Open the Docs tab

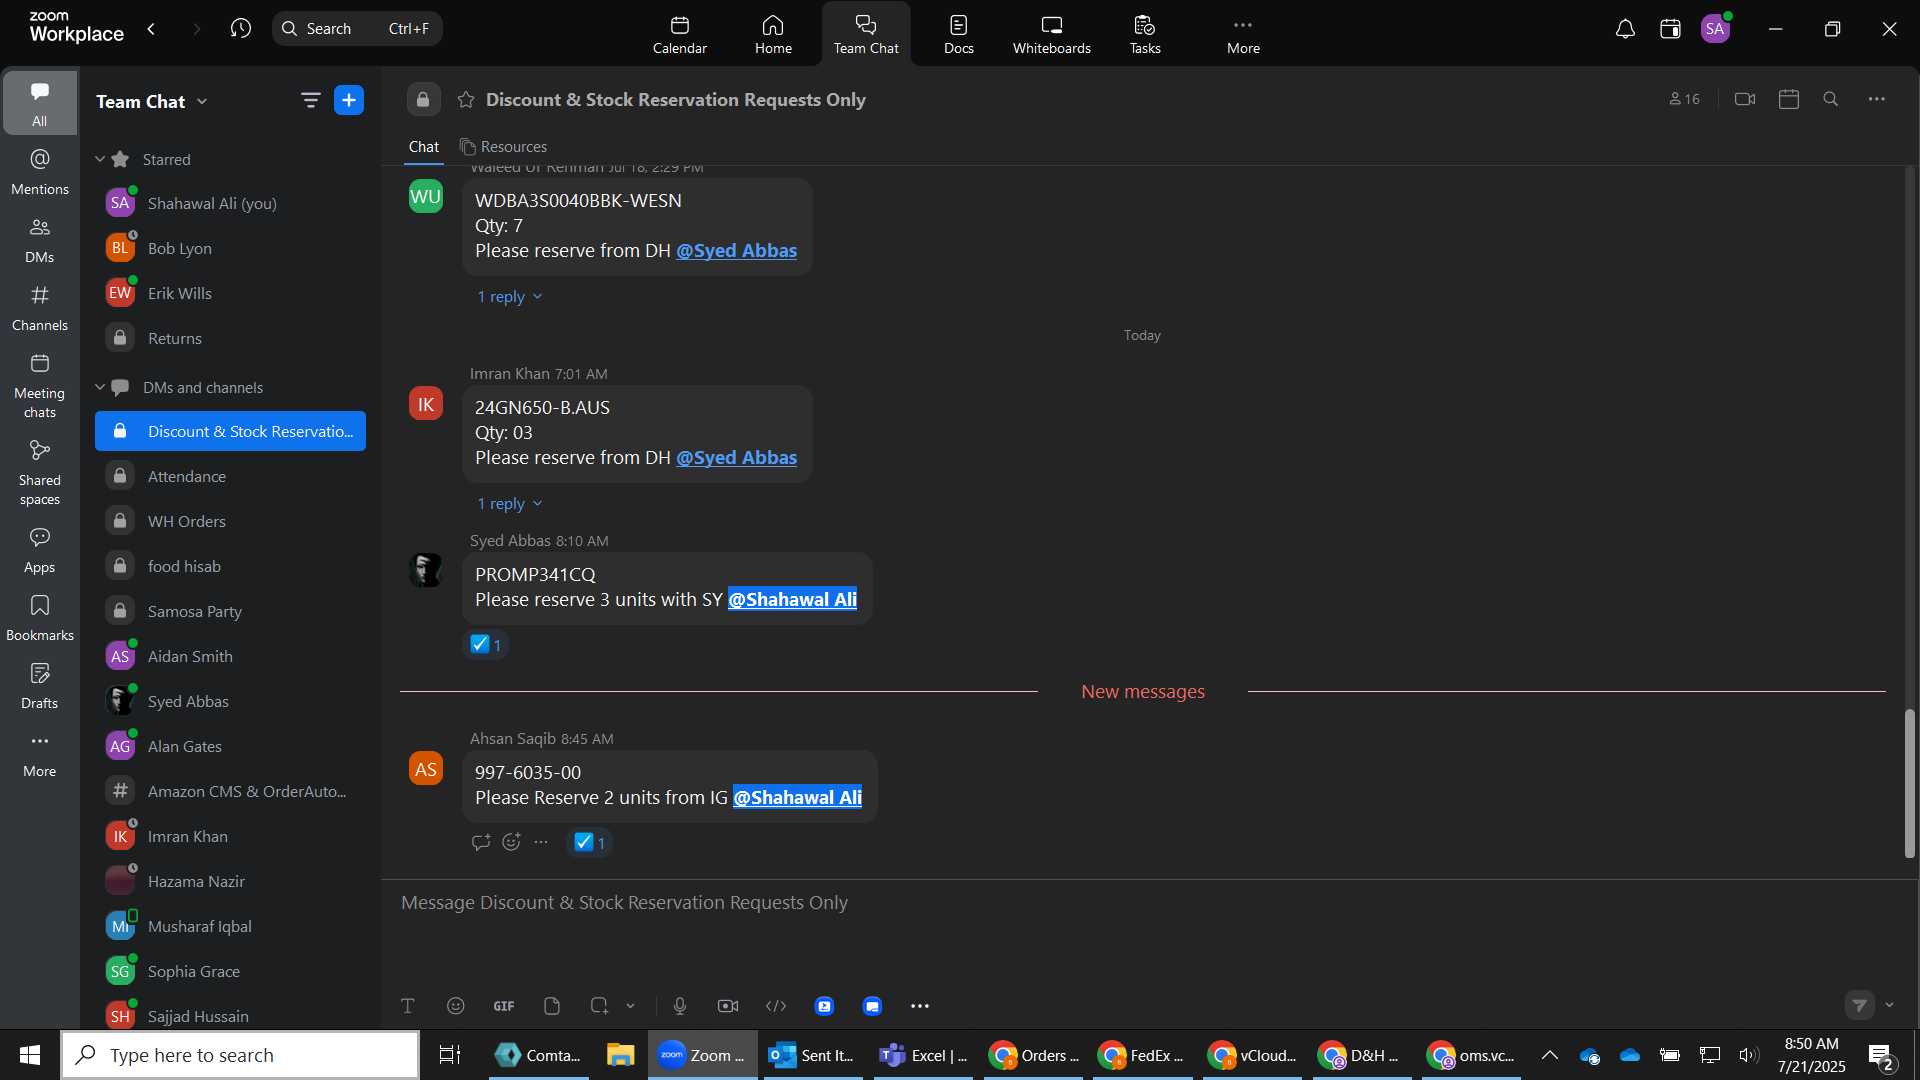(958, 34)
